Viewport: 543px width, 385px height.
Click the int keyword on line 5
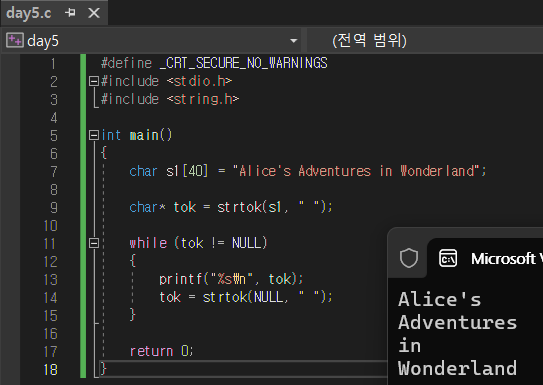pyautogui.click(x=111, y=135)
